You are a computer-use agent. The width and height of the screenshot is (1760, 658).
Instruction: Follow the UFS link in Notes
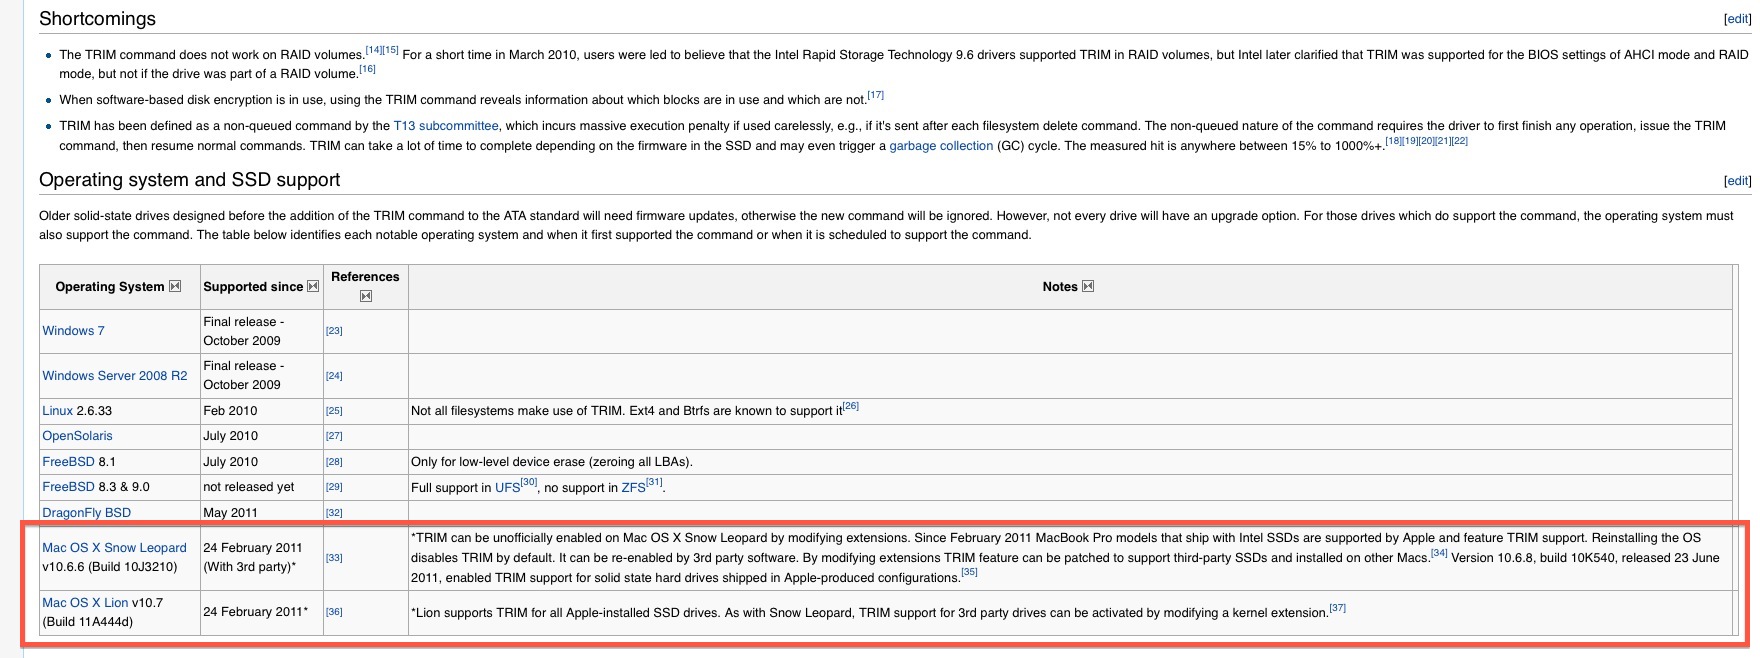[x=507, y=488]
